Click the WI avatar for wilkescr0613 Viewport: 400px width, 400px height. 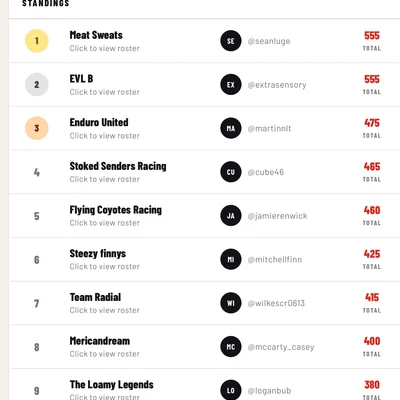(231, 303)
